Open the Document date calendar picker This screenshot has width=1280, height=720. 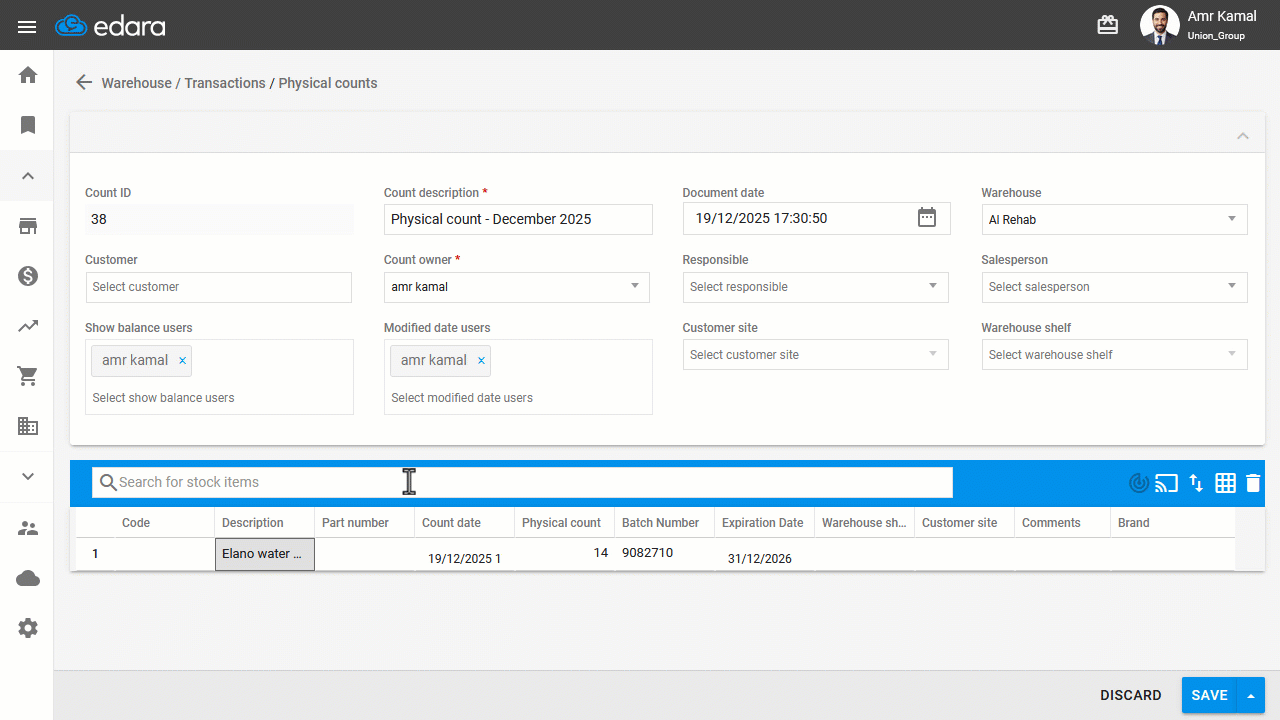click(x=927, y=218)
